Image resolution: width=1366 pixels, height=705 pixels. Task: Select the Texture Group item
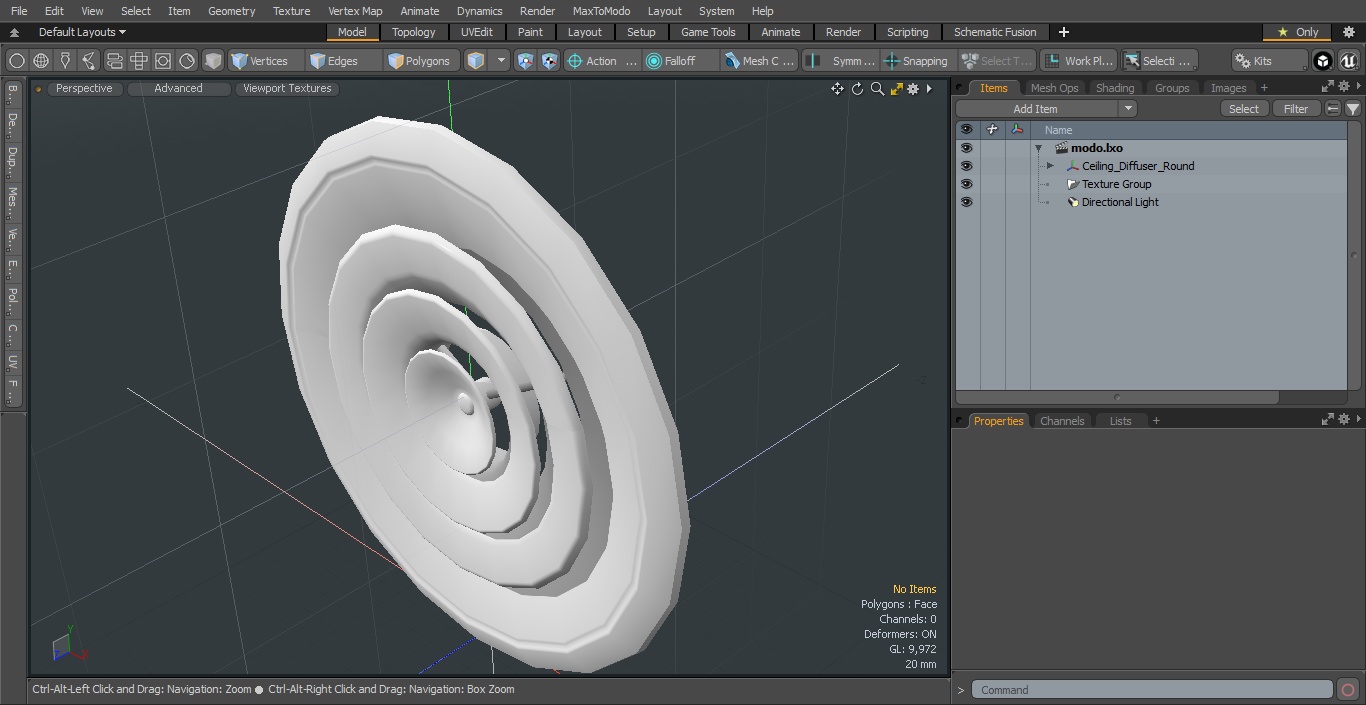(1116, 184)
